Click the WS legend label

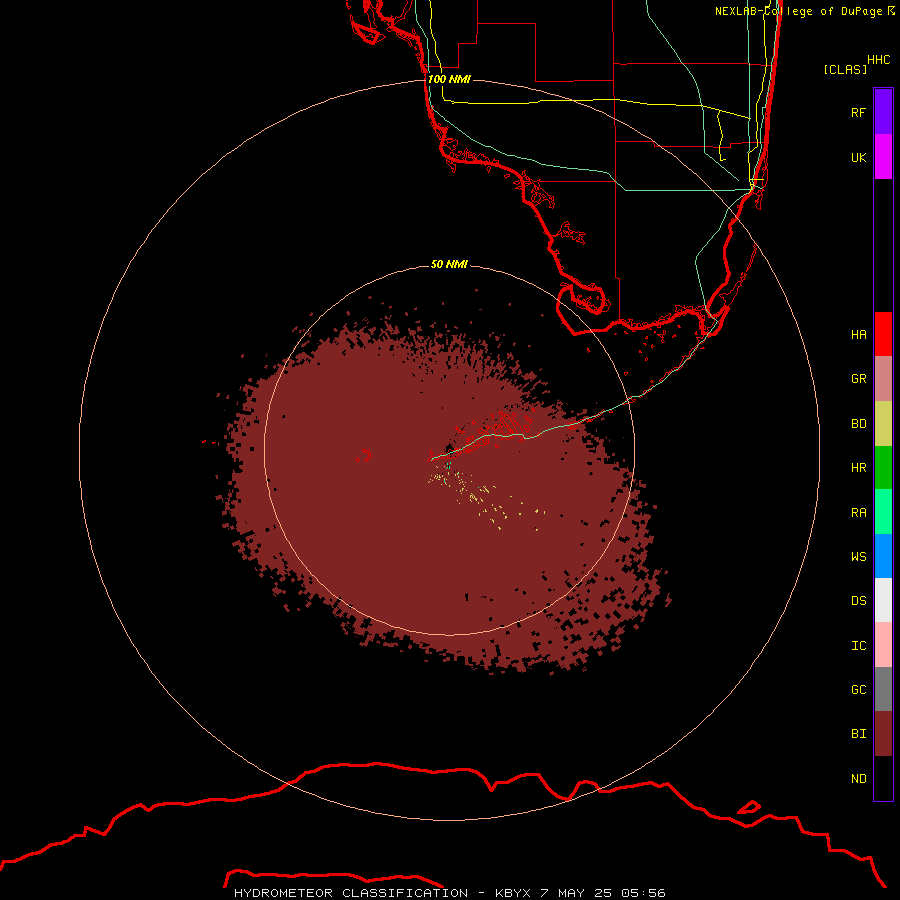858,557
